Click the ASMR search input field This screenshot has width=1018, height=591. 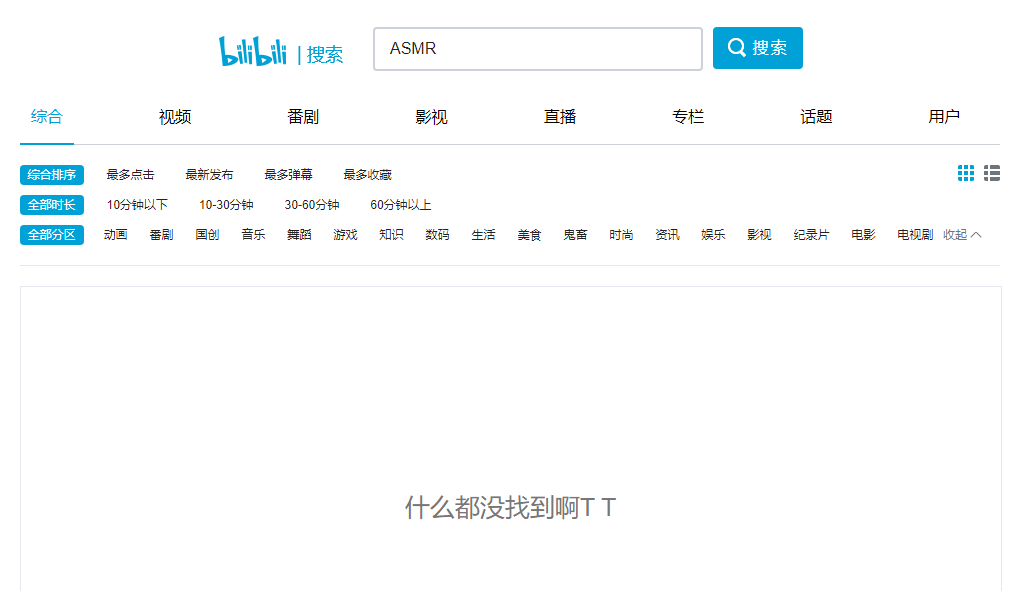[537, 49]
